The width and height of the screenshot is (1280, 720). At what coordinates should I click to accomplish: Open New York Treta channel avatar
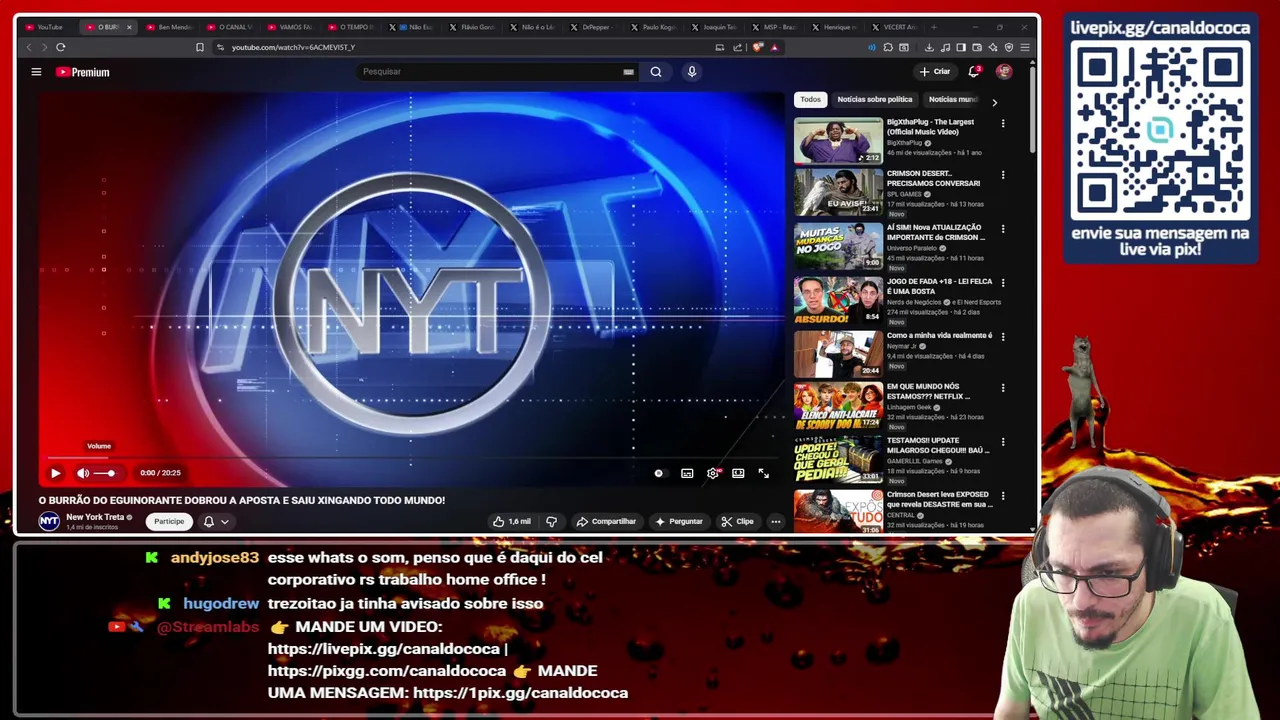[49, 521]
